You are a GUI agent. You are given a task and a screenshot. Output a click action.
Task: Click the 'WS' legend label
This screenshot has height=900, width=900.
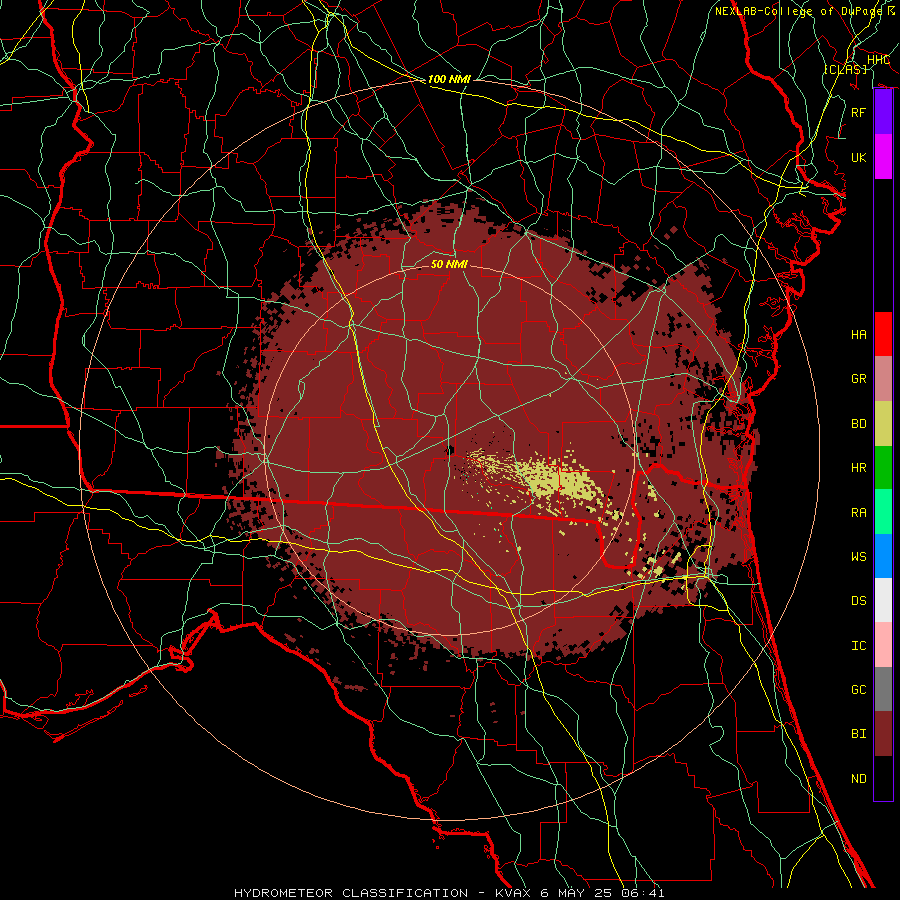[858, 556]
